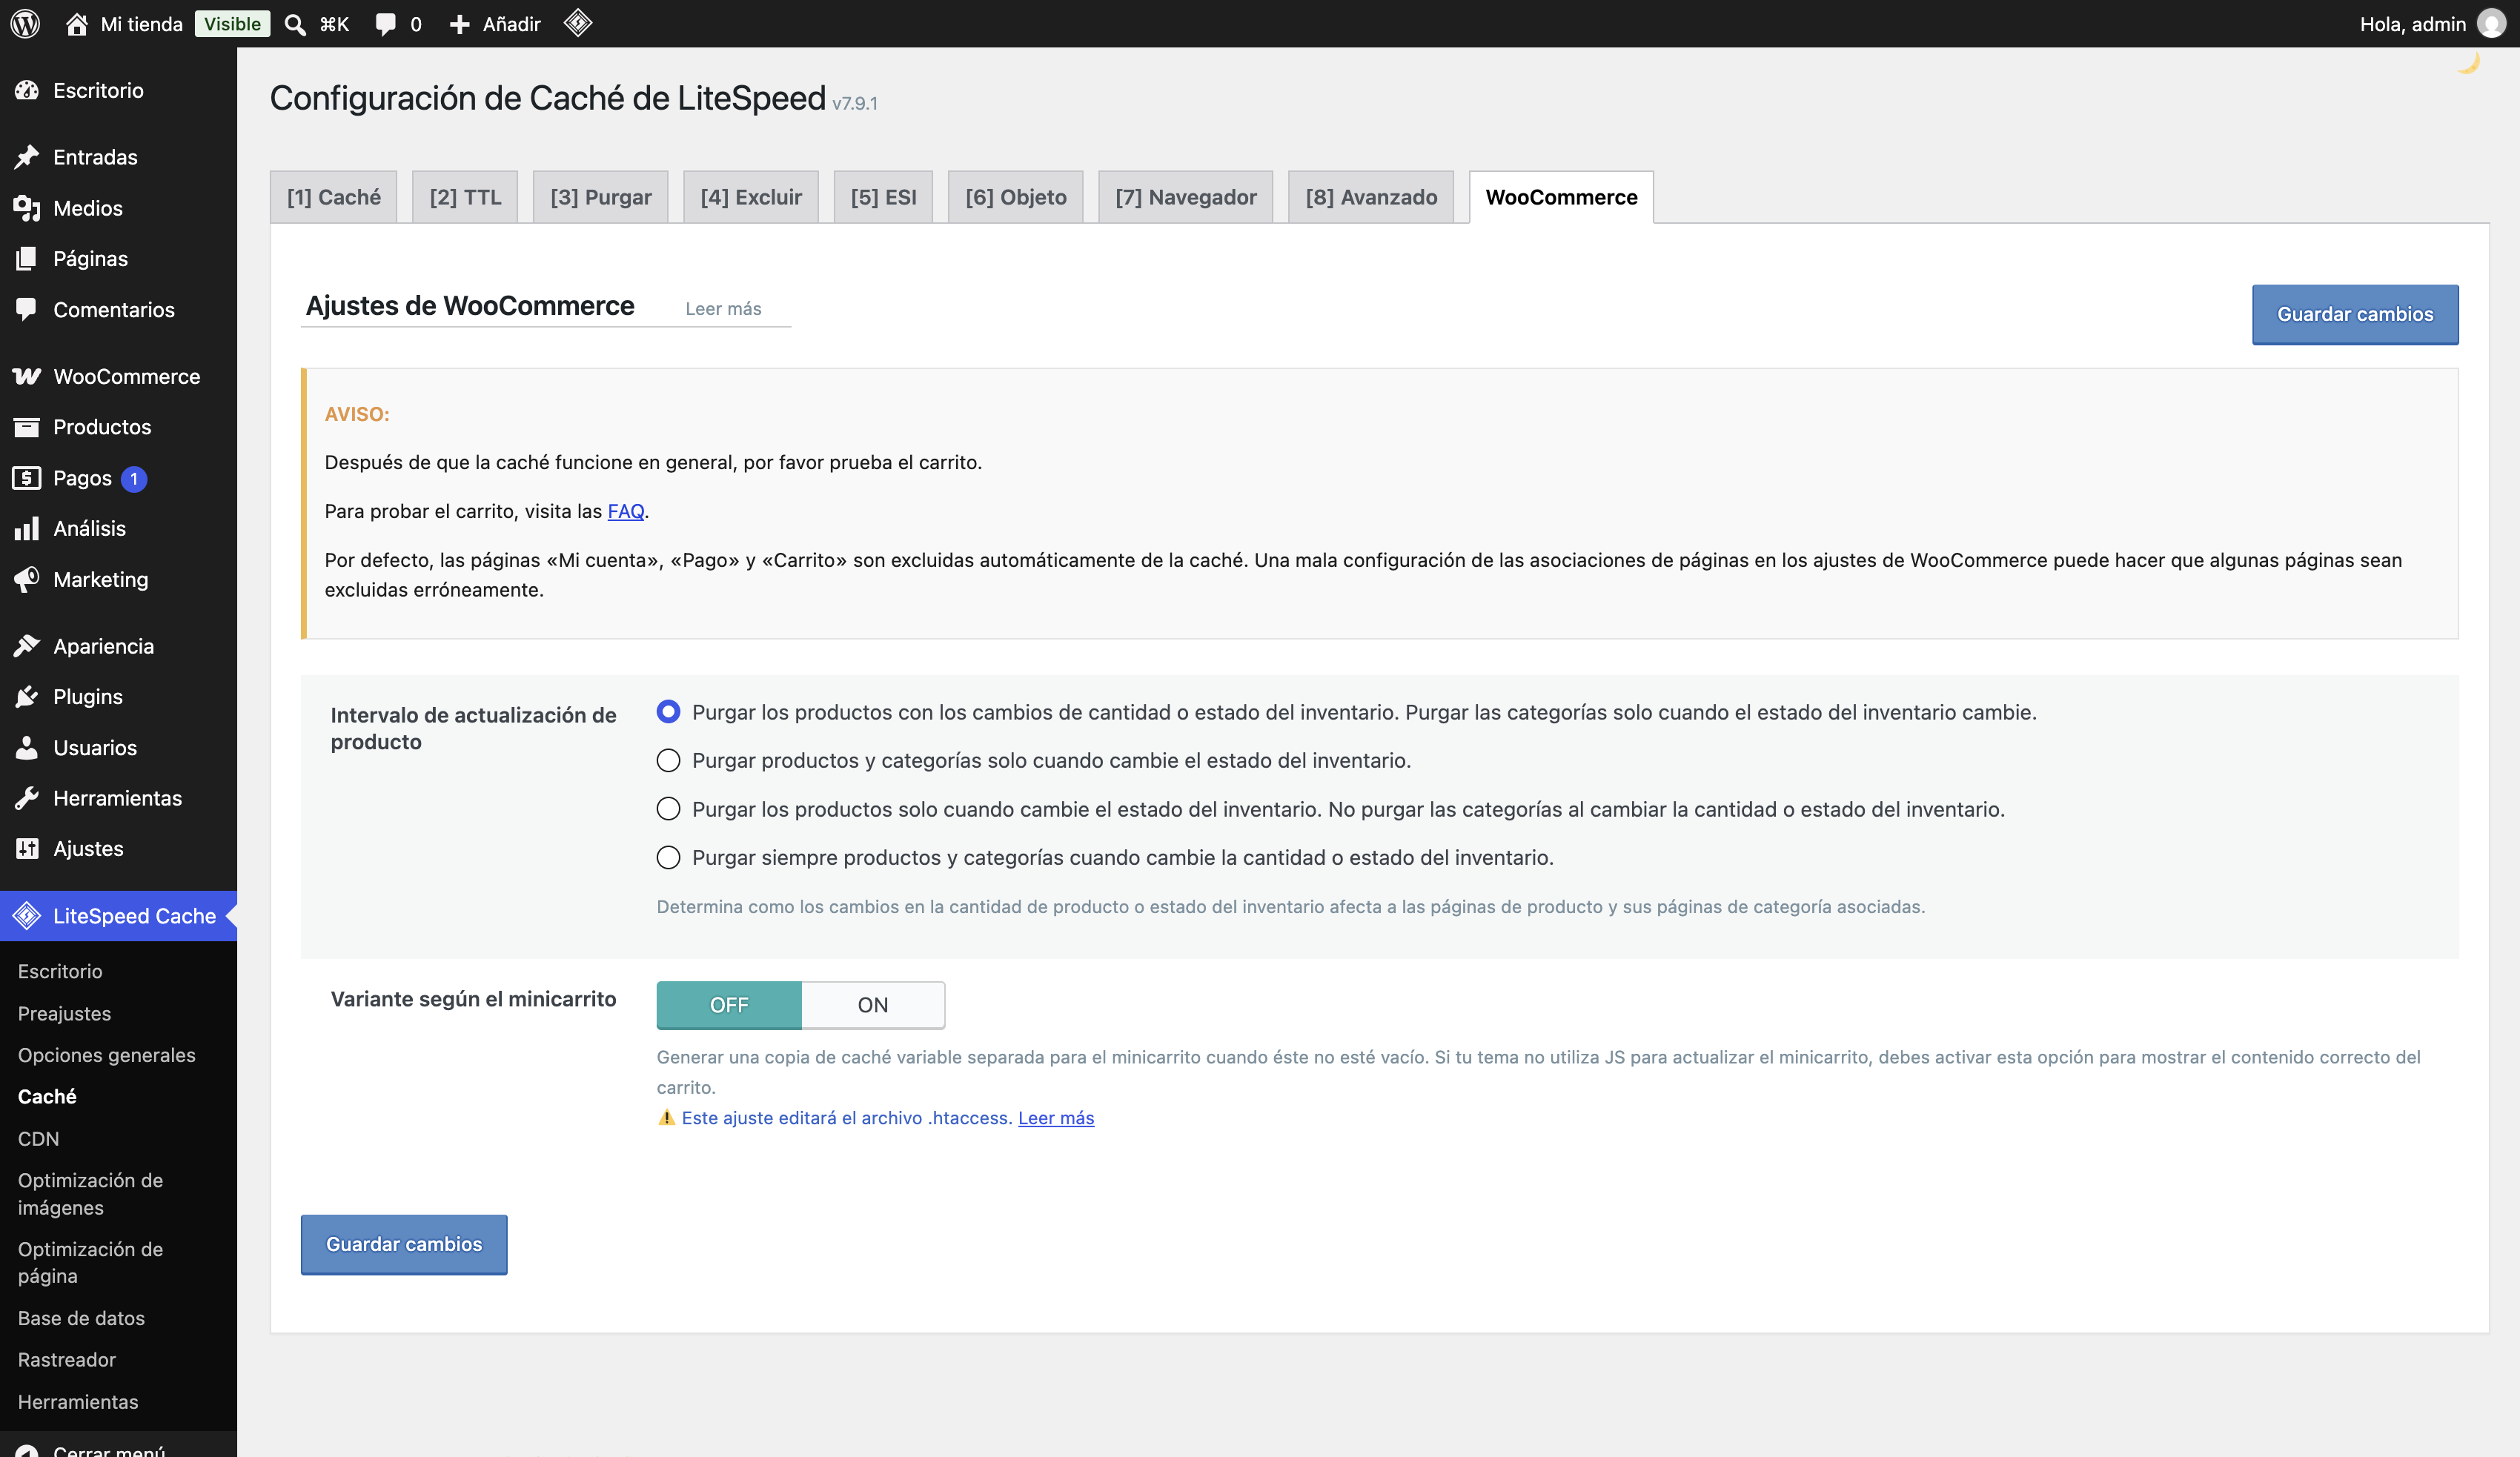Image resolution: width=2520 pixels, height=1457 pixels.
Task: Switch to the [4] Excluir tab
Action: tap(751, 197)
